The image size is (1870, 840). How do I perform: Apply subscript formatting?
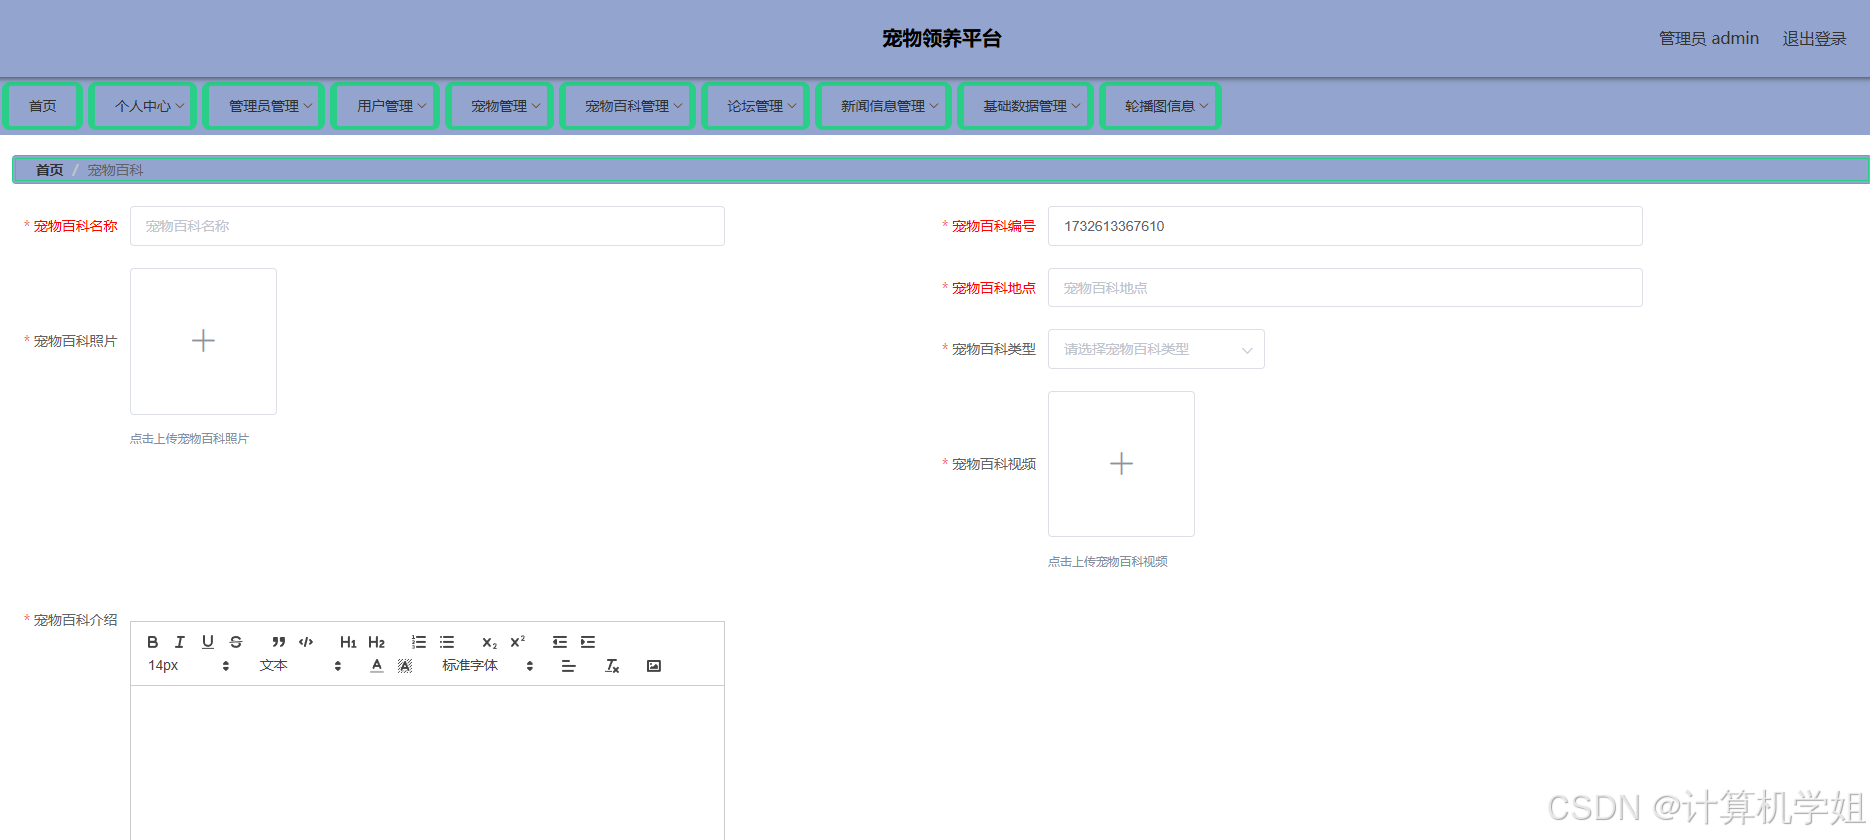[x=489, y=642]
